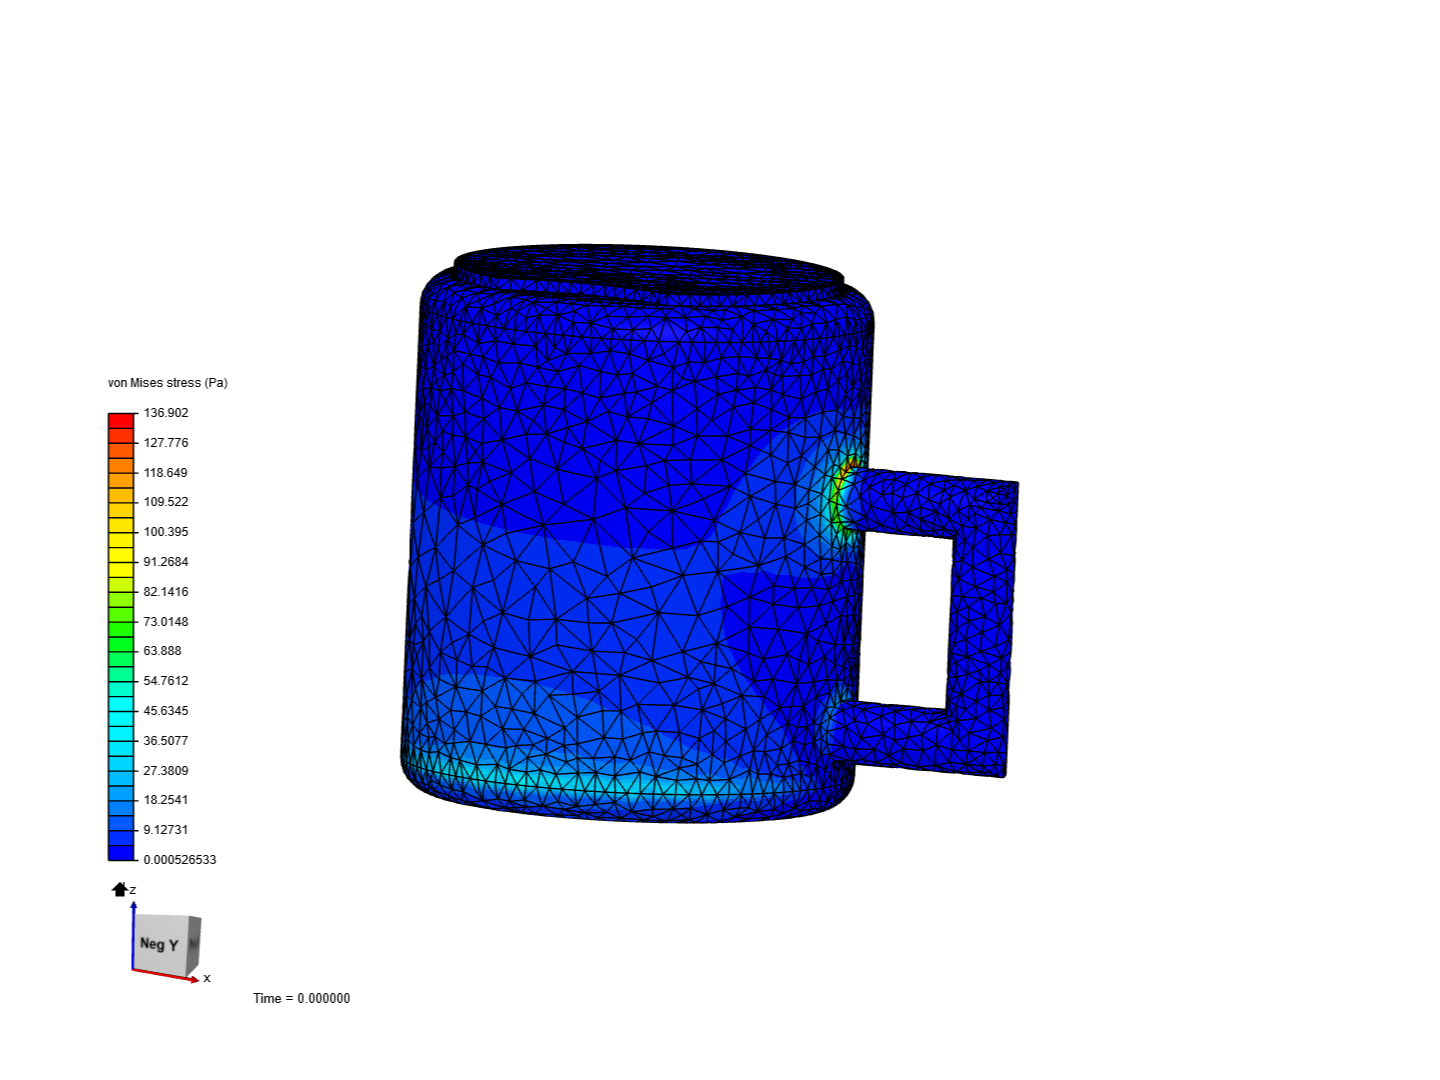The width and height of the screenshot is (1440, 1080).
Task: Click legend value 118.649
Action: tap(166, 473)
